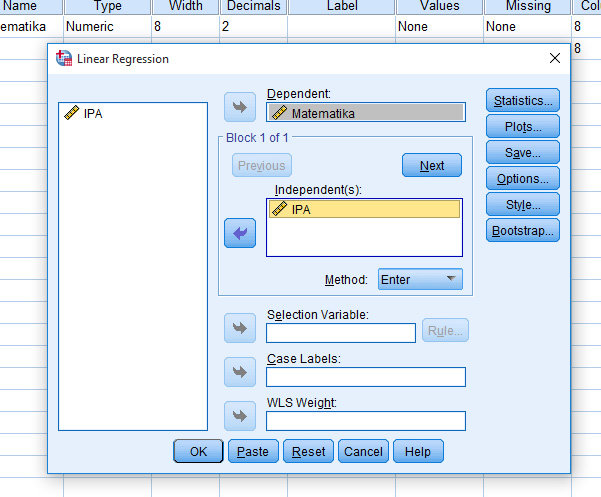Click the Decimals cell showing 2
Viewport: 601px width, 497px height.
tap(254, 26)
